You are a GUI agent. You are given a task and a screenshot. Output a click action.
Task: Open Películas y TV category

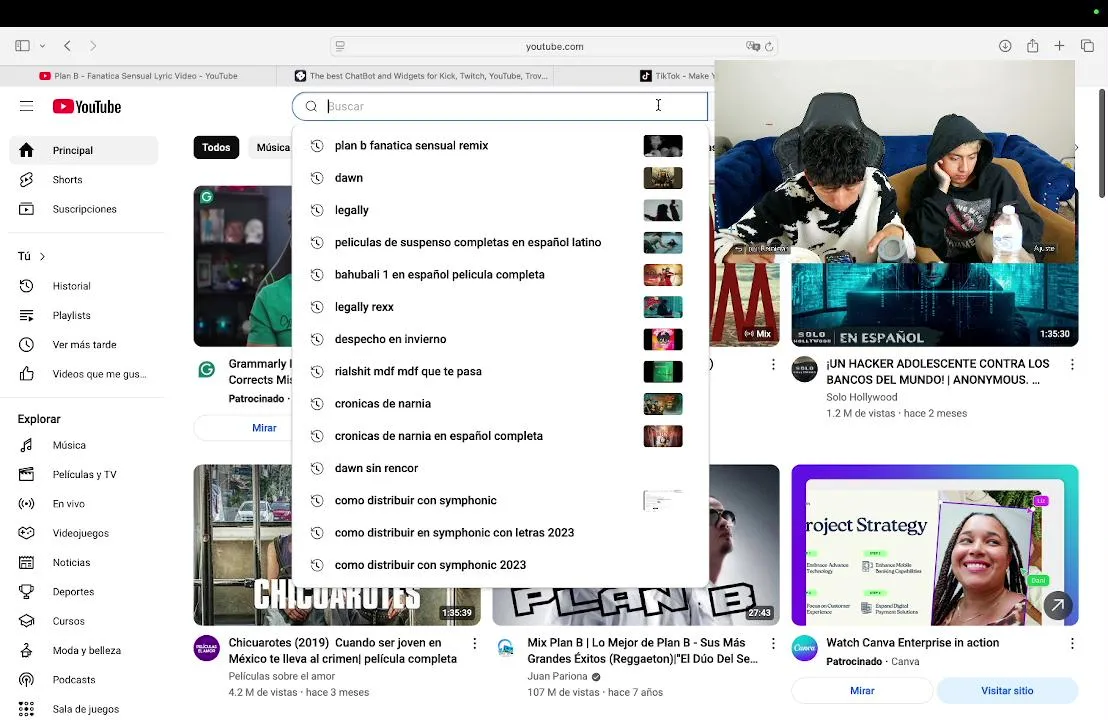click(83, 475)
